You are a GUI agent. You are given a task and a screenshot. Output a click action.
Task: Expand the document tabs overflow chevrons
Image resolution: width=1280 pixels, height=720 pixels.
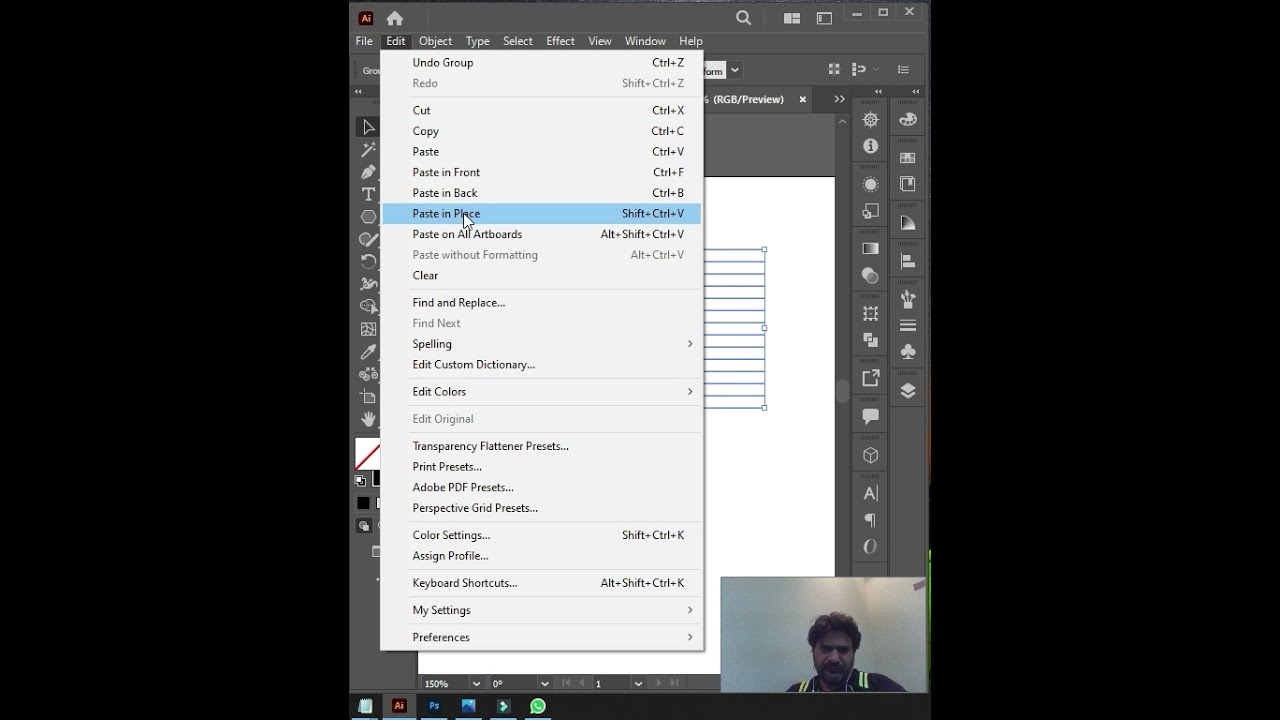coord(839,99)
